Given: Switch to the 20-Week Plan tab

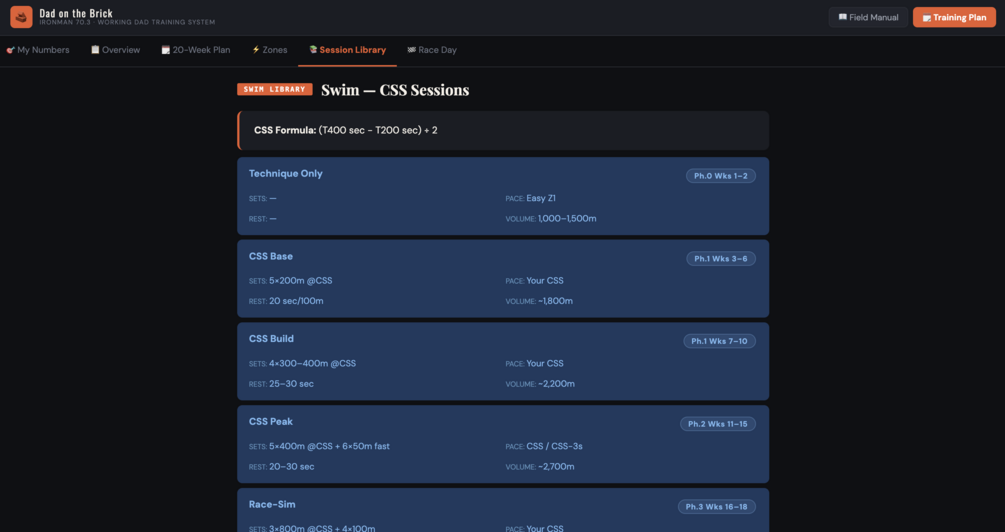Looking at the screenshot, I should (x=195, y=50).
